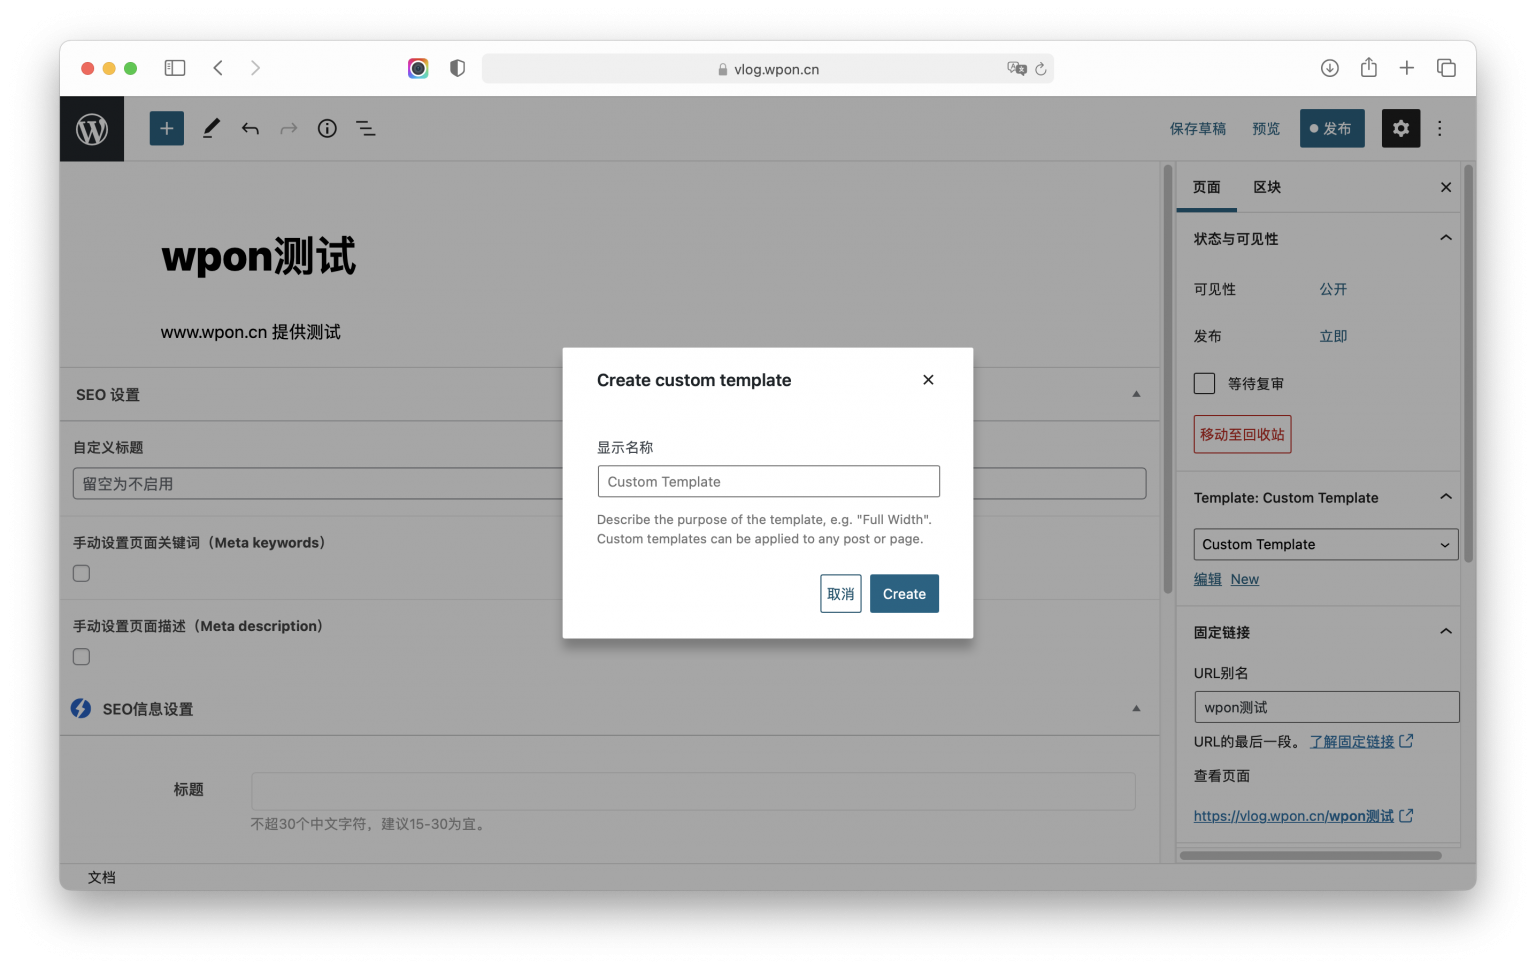This screenshot has height=969, width=1536.
Task: Click the translate icon in address bar
Action: (1016, 68)
